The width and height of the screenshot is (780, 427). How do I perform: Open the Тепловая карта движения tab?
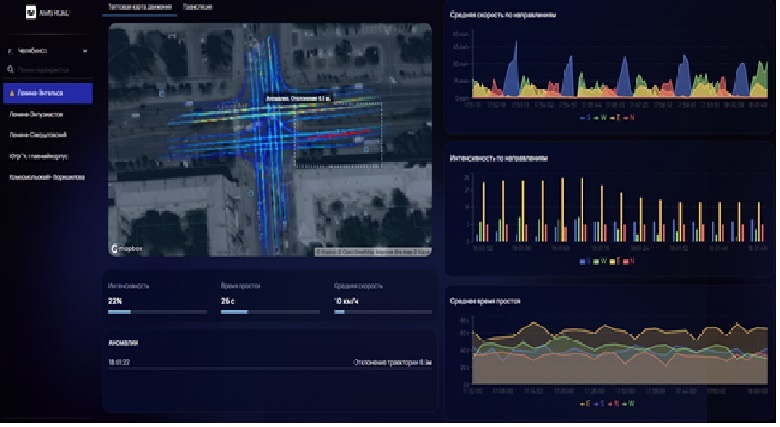[140, 7]
